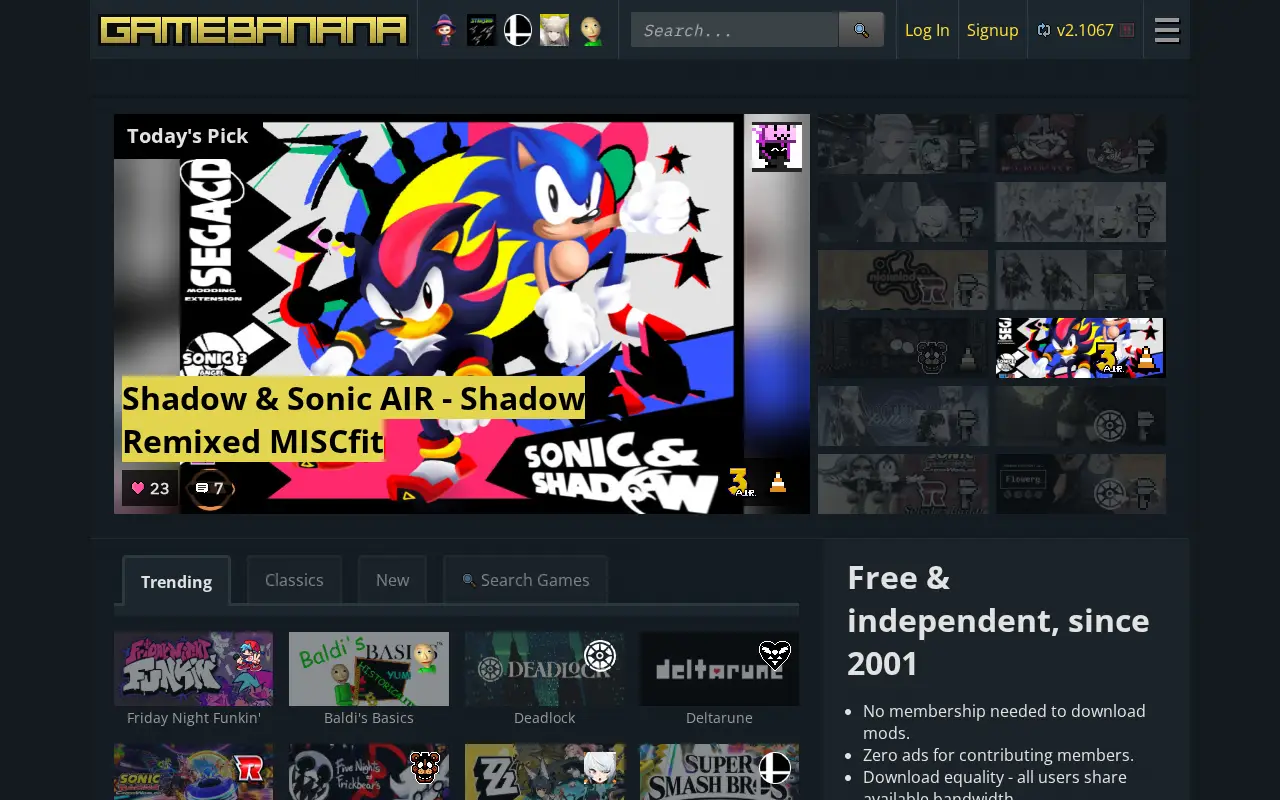Open the large Today's Pick featured image
This screenshot has width=1280, height=800.
tap(462, 314)
